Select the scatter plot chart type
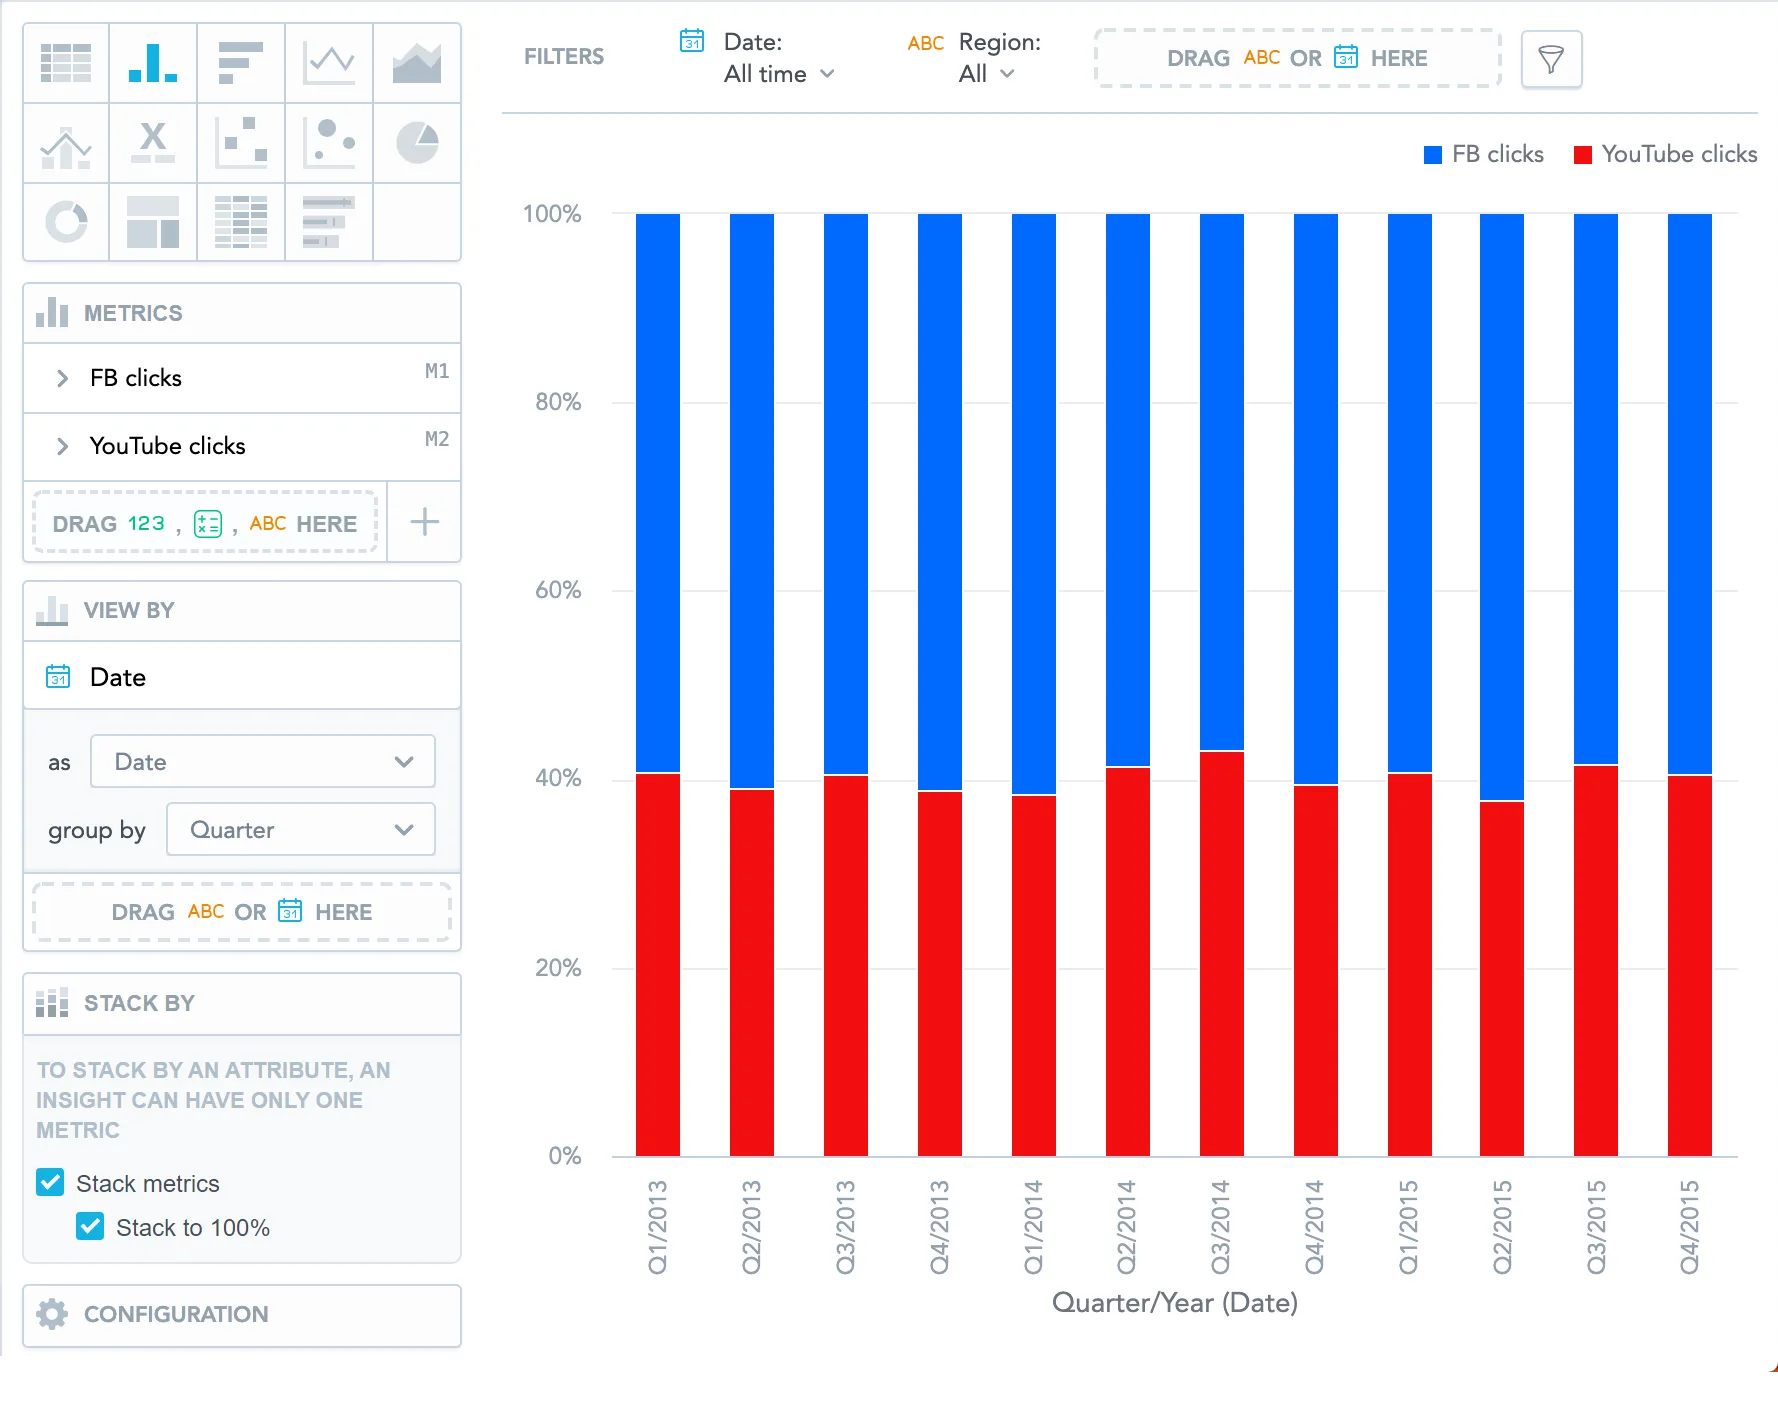The height and width of the screenshot is (1402, 1778). click(x=241, y=143)
